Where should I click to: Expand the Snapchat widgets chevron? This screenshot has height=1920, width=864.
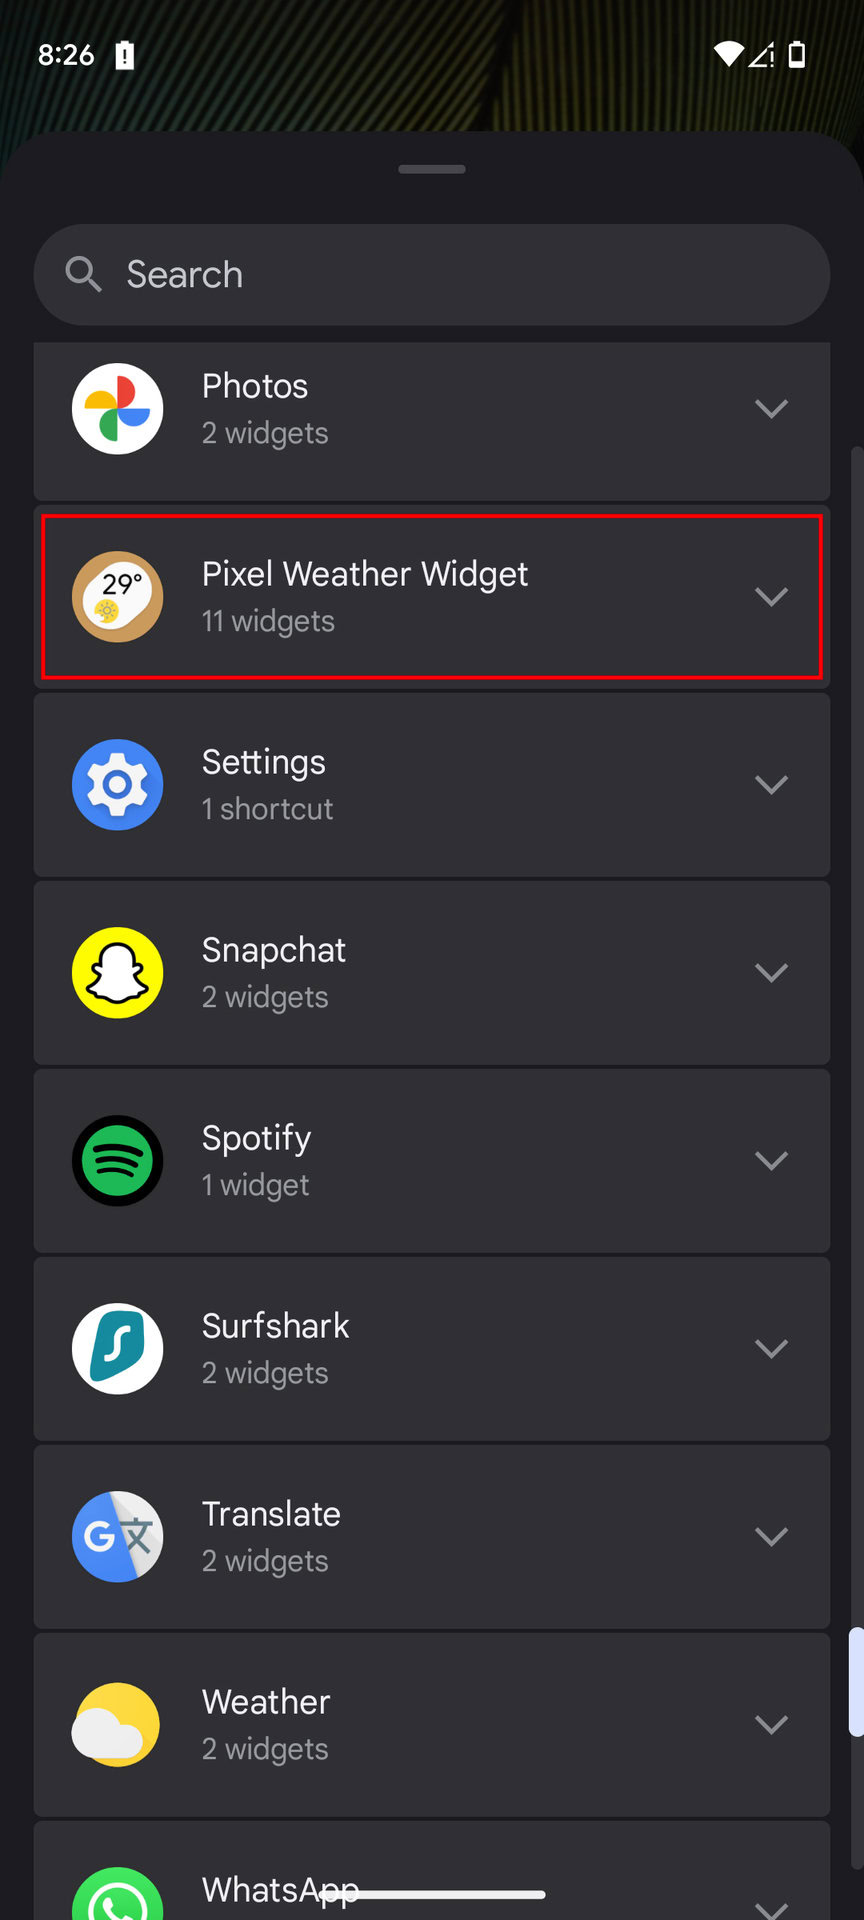click(x=771, y=973)
